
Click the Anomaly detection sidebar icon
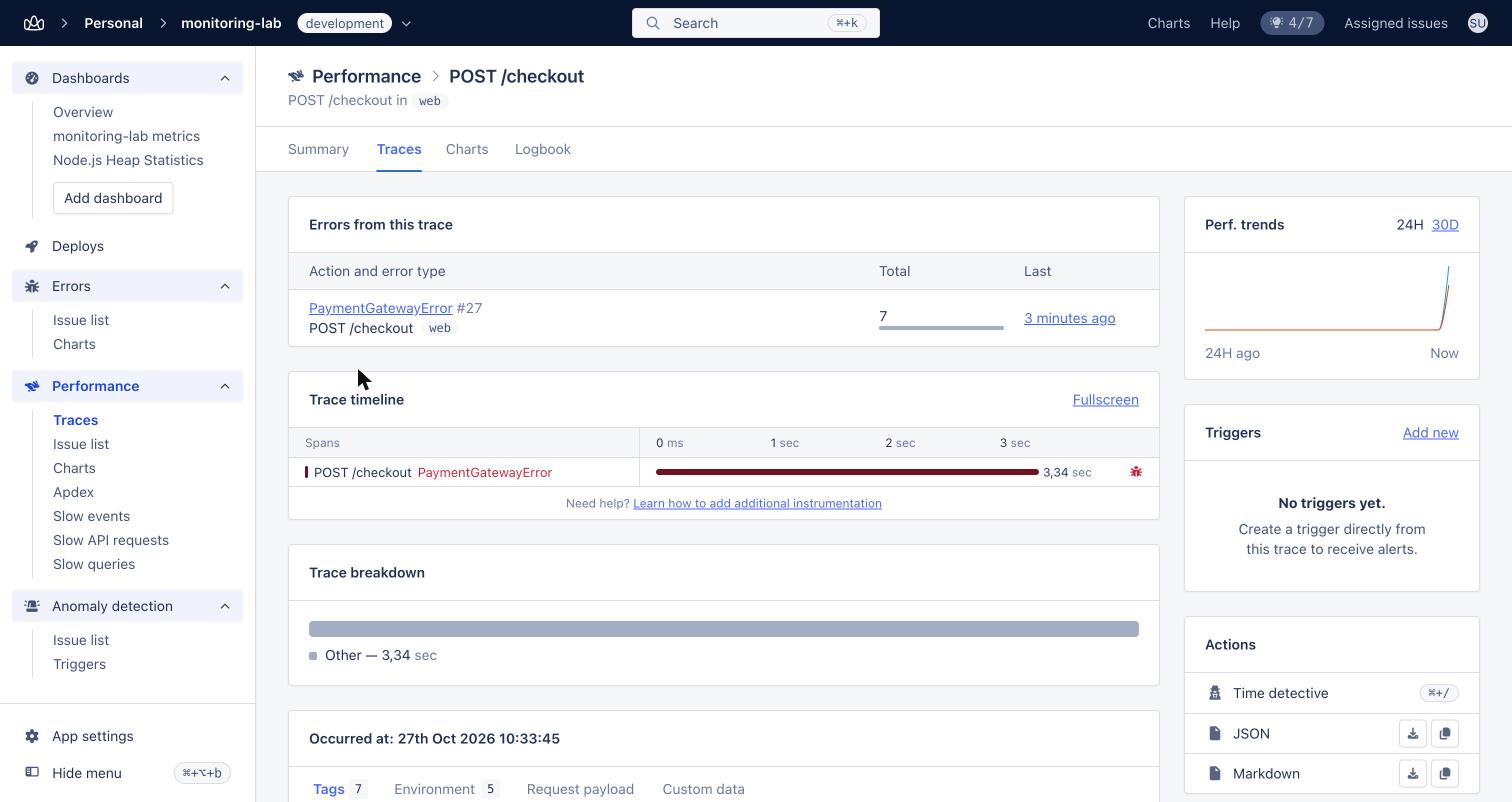click(x=32, y=606)
